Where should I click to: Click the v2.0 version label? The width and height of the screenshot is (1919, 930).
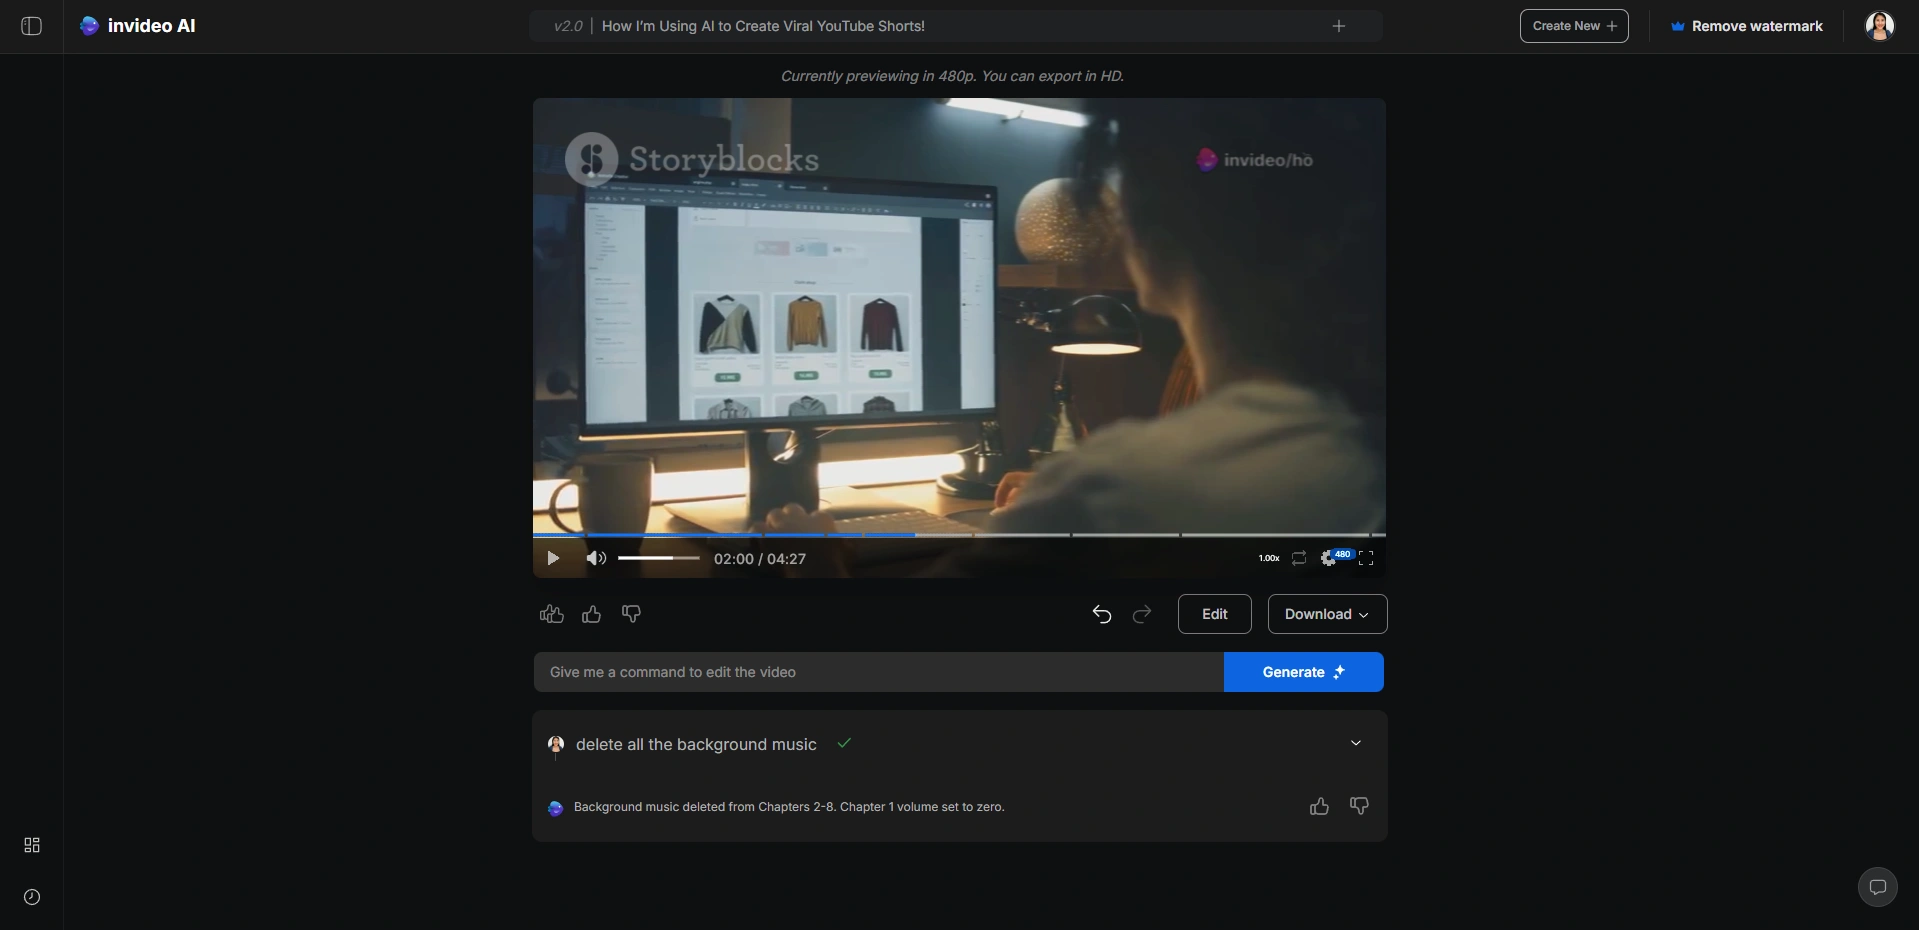click(x=568, y=26)
